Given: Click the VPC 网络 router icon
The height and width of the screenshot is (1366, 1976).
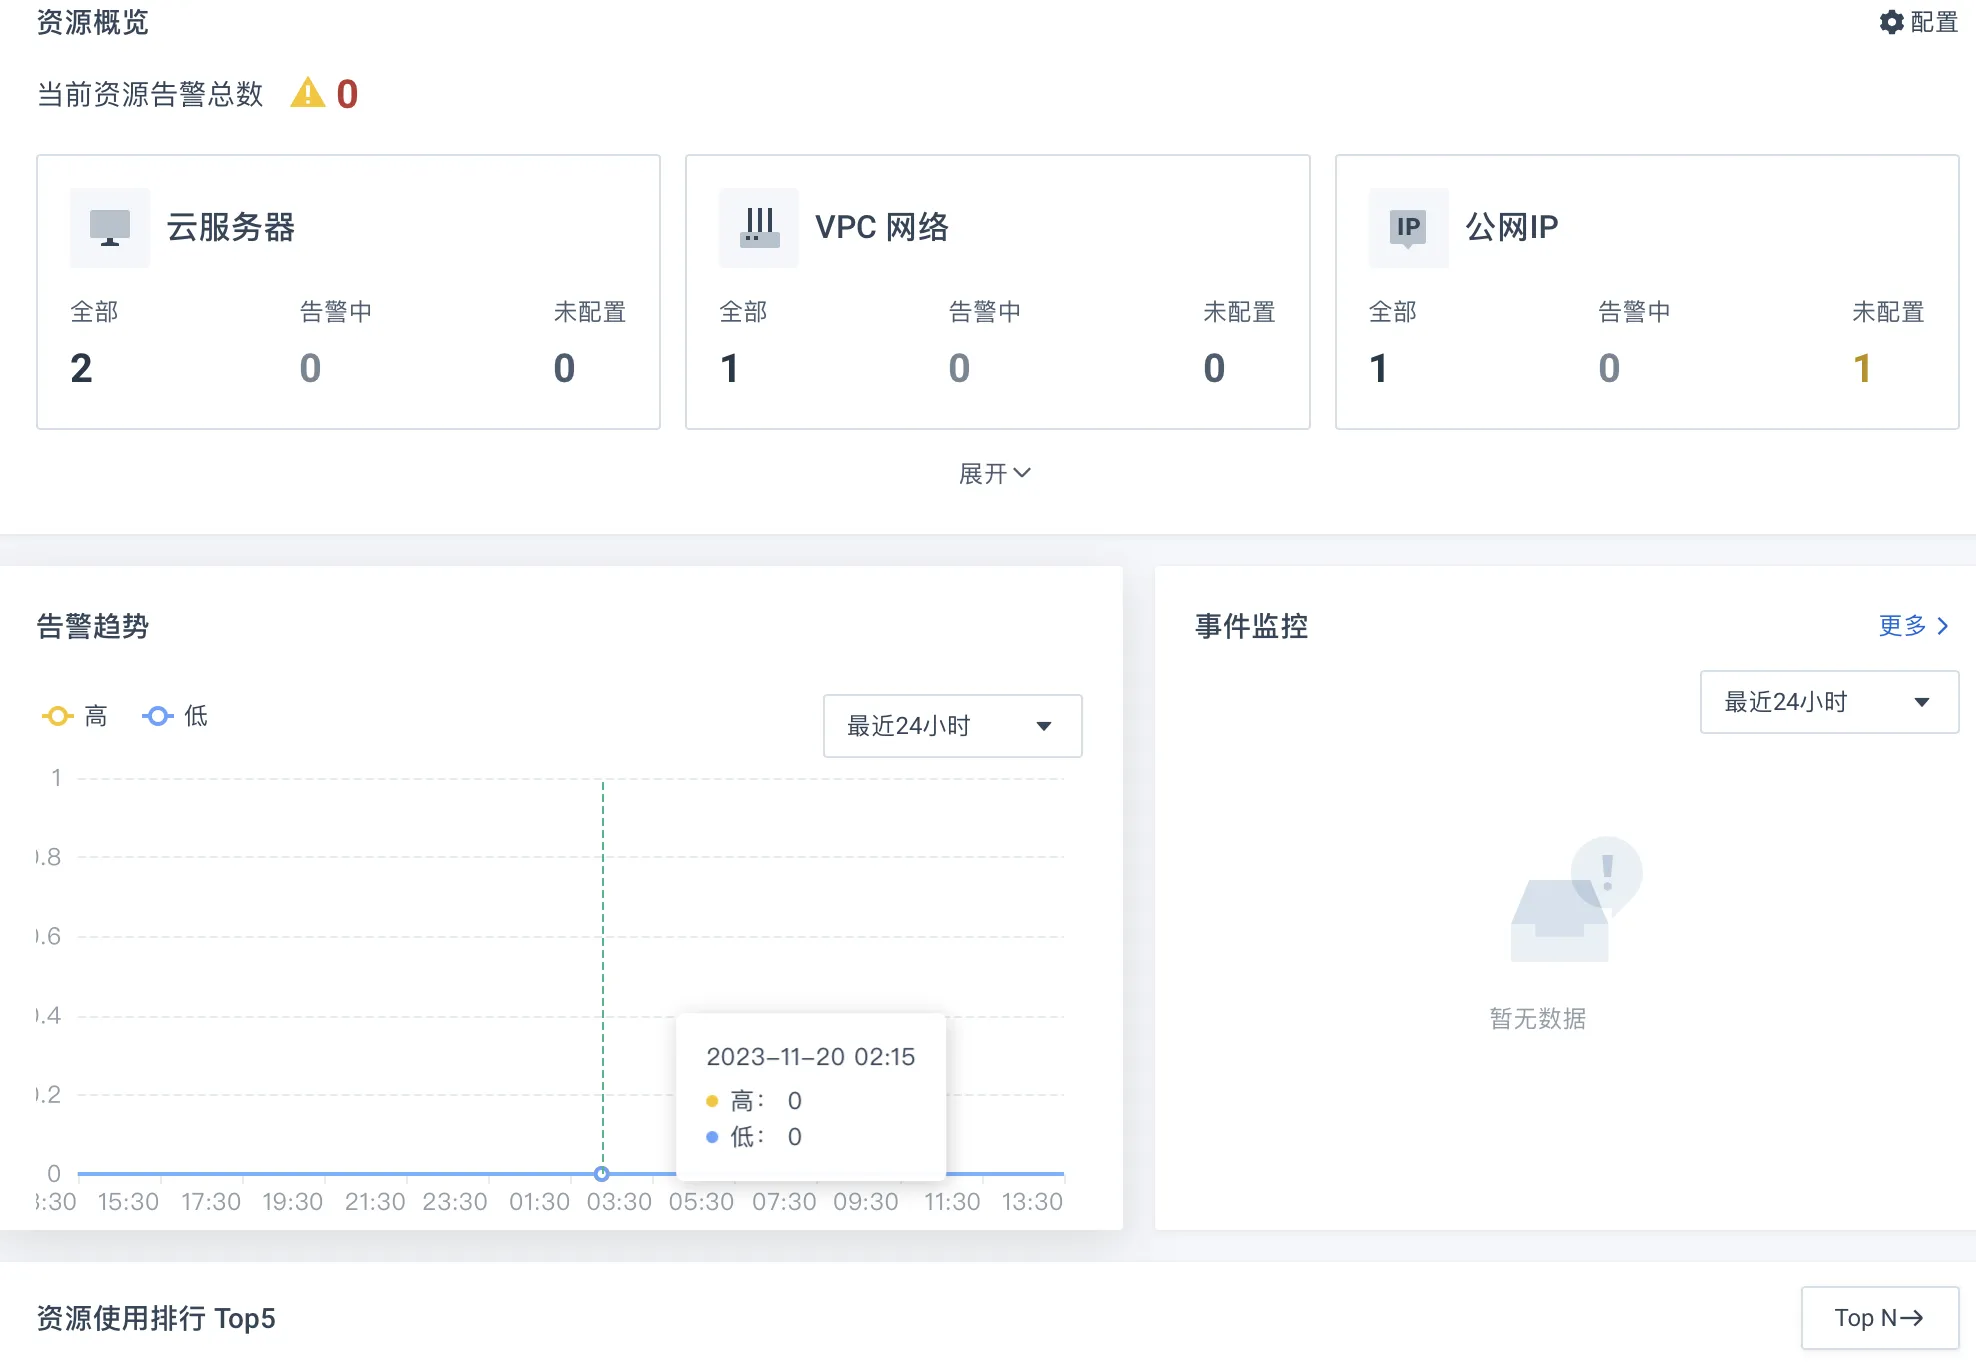Looking at the screenshot, I should coord(759,228).
